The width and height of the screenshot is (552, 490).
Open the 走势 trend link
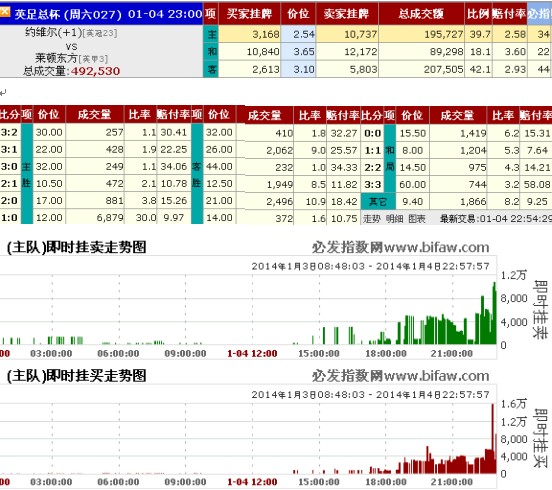[x=371, y=219]
